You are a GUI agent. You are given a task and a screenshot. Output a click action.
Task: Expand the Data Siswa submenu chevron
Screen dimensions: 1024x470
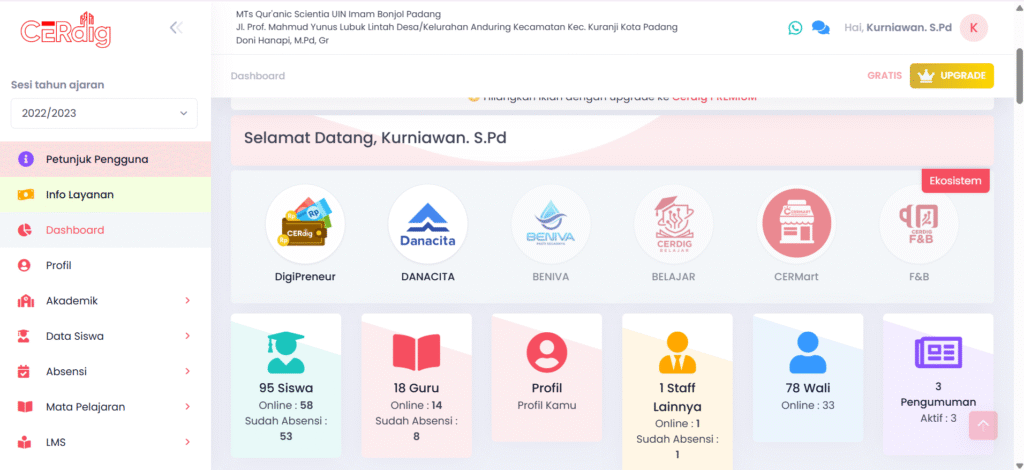pos(187,336)
